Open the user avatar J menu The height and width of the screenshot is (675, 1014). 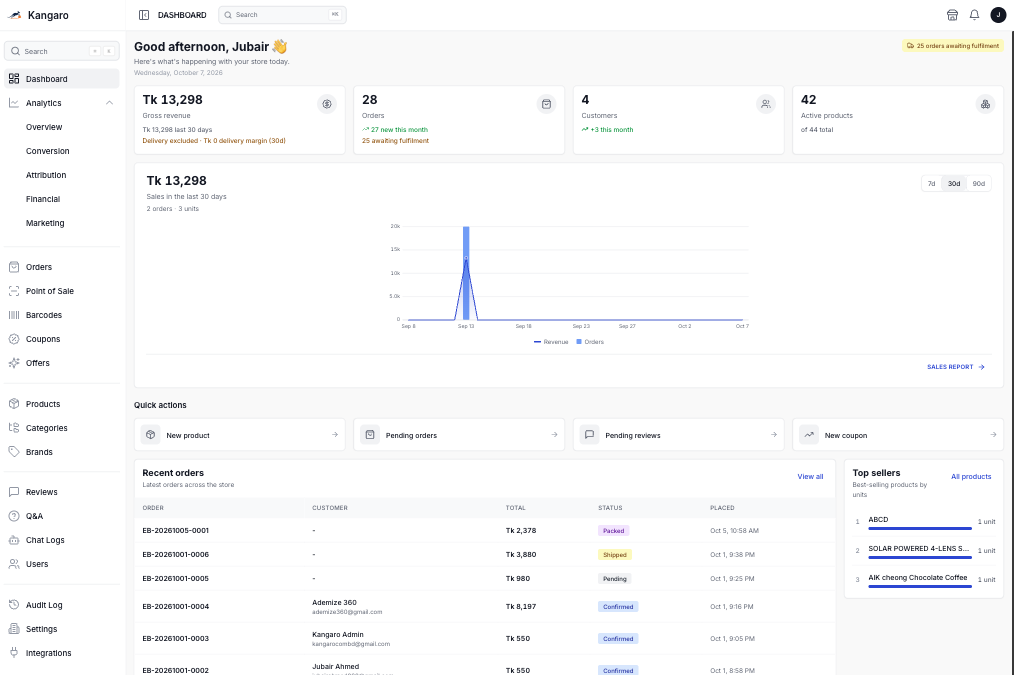998,15
